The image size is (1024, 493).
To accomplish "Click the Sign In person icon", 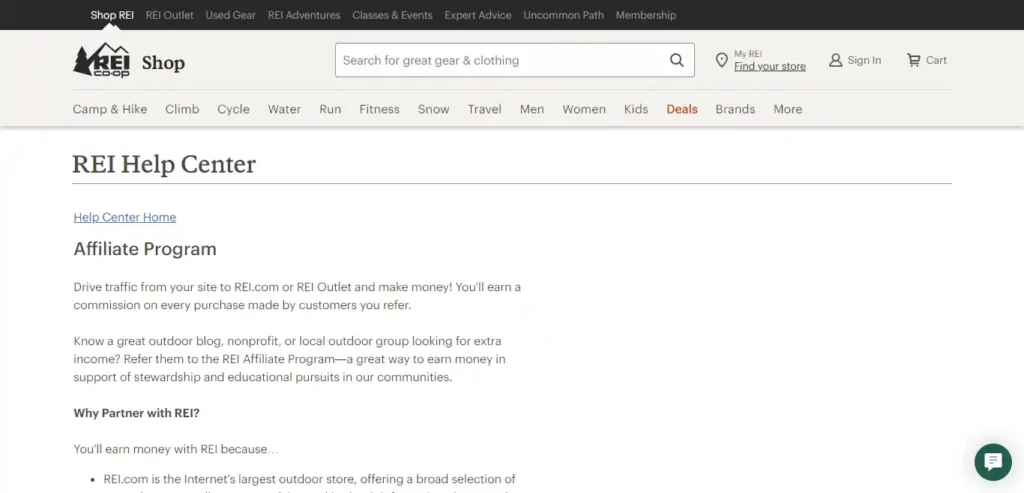I will (x=835, y=60).
